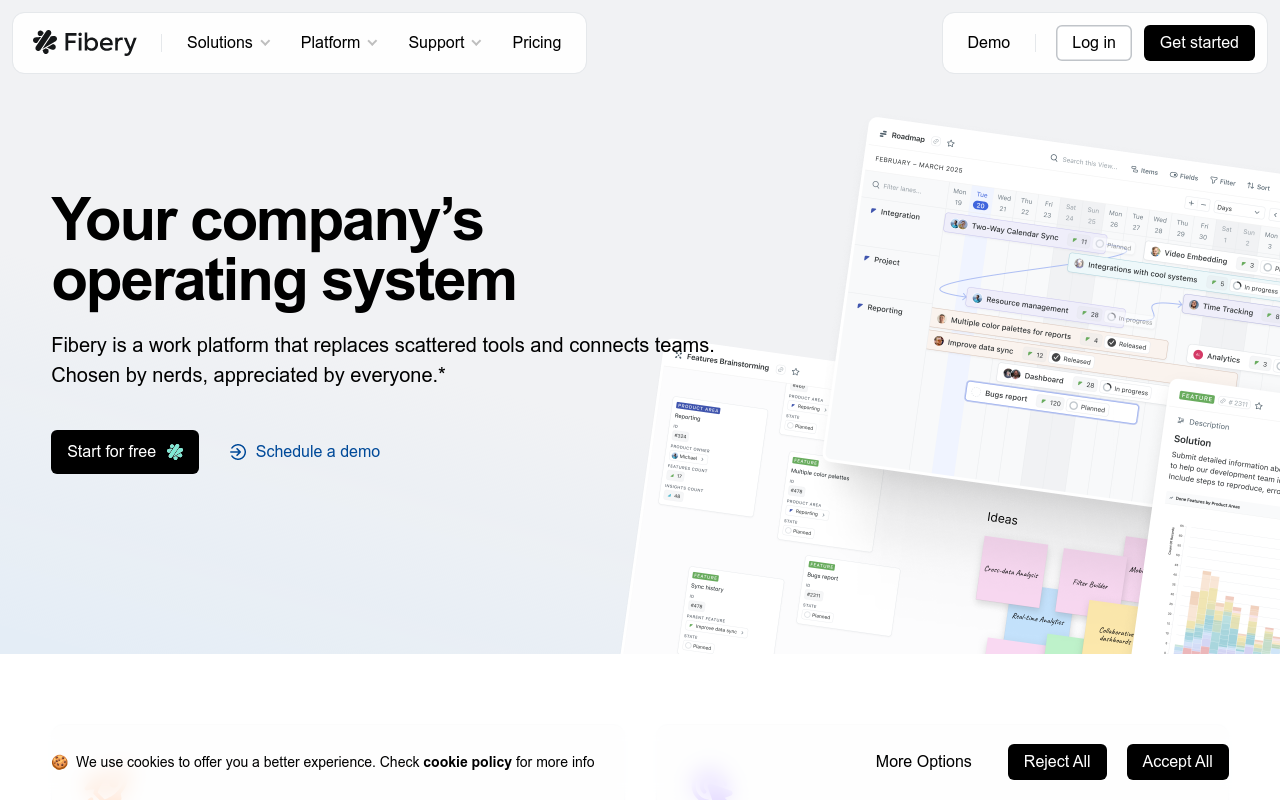
Task: Click the Get started button
Action: click(x=1199, y=43)
